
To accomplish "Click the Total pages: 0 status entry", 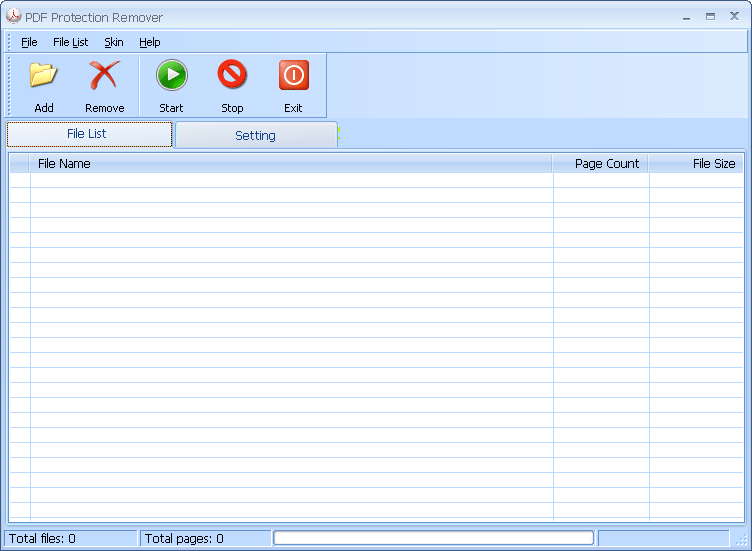I will pos(205,539).
